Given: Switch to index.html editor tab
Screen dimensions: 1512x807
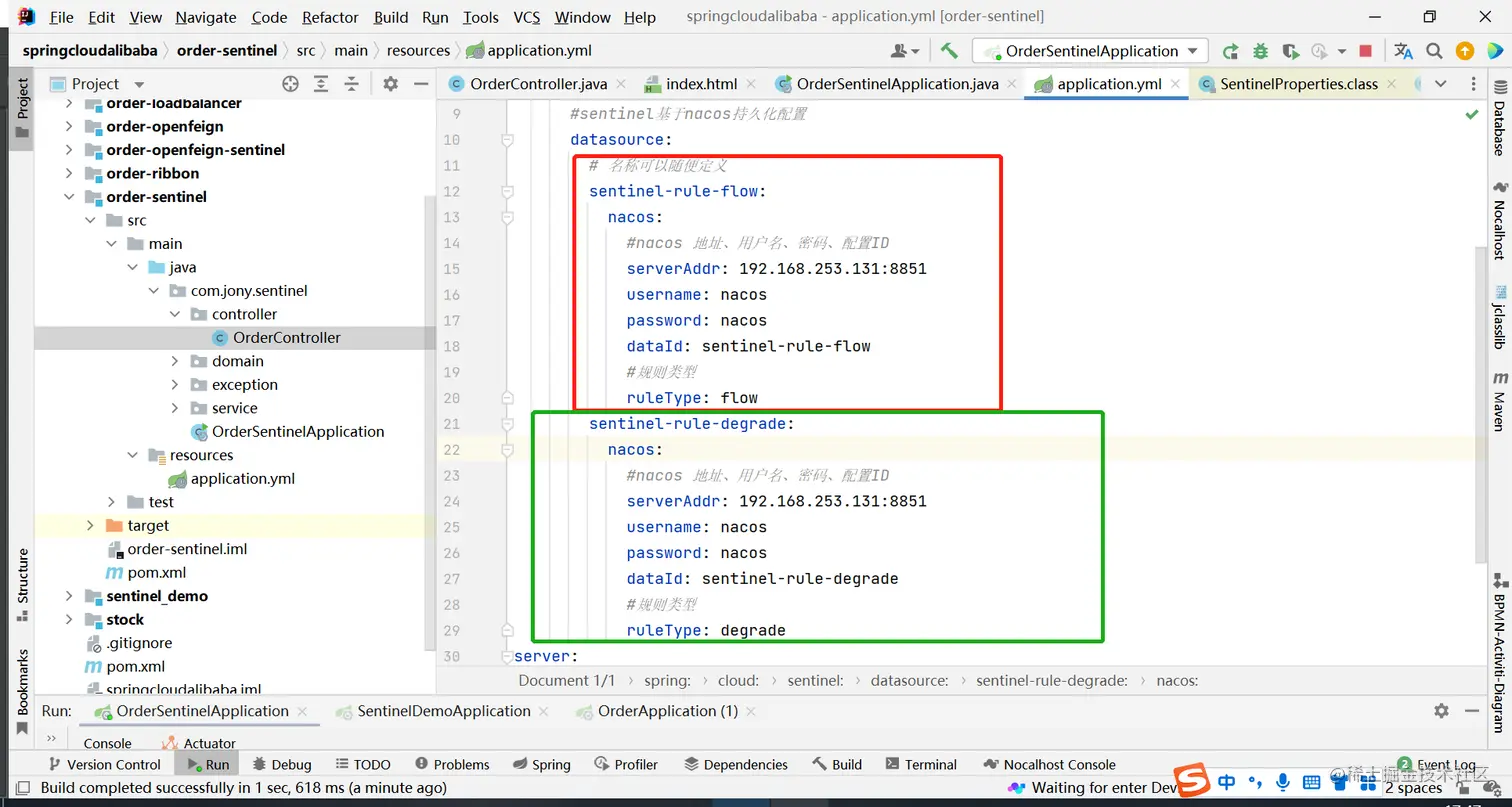Looking at the screenshot, I should 702,84.
